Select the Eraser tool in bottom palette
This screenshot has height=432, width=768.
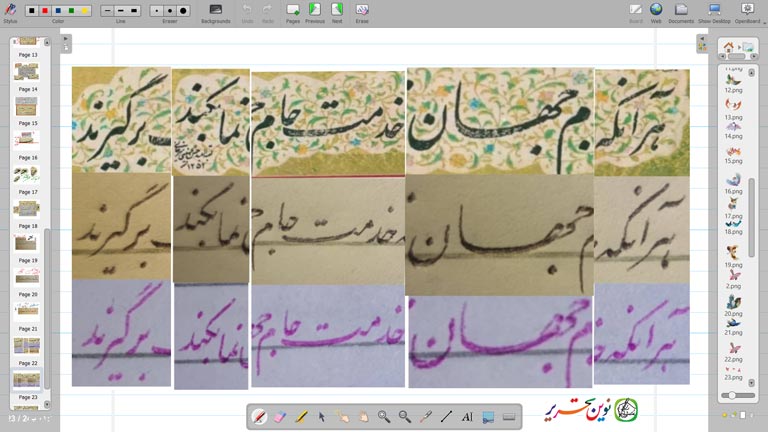280,416
